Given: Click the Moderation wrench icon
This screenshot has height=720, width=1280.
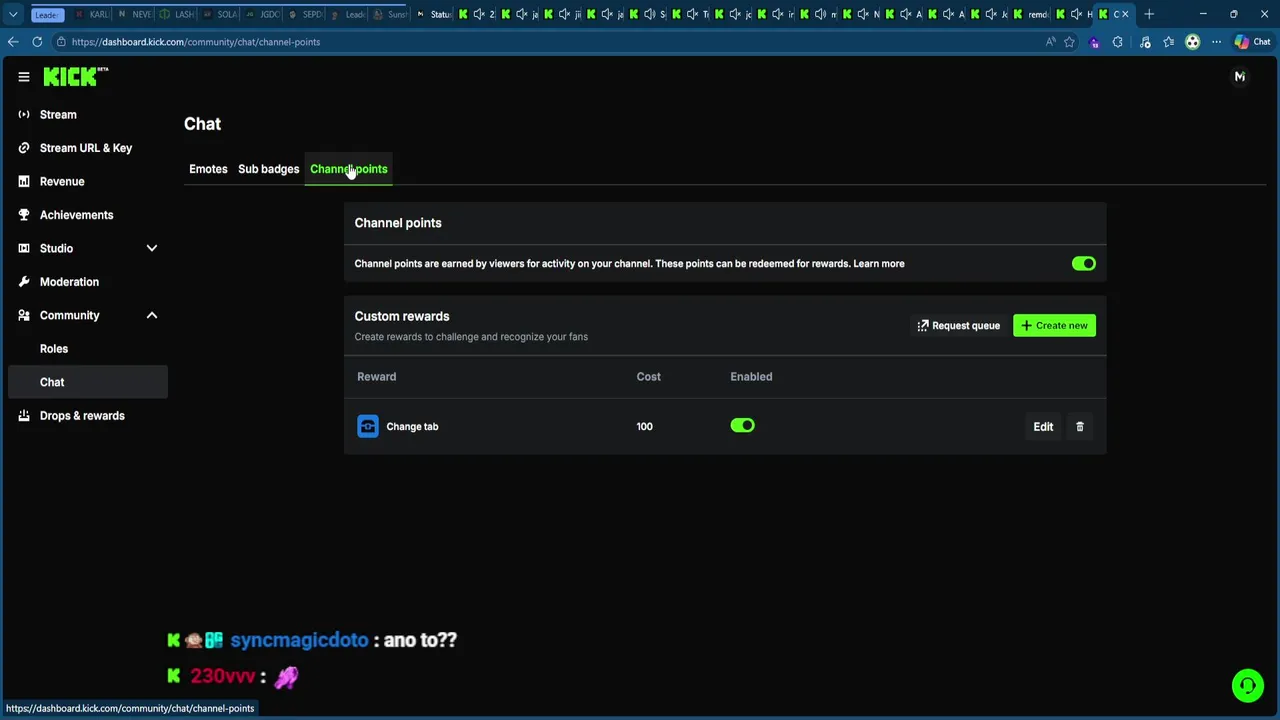Looking at the screenshot, I should 24,282.
